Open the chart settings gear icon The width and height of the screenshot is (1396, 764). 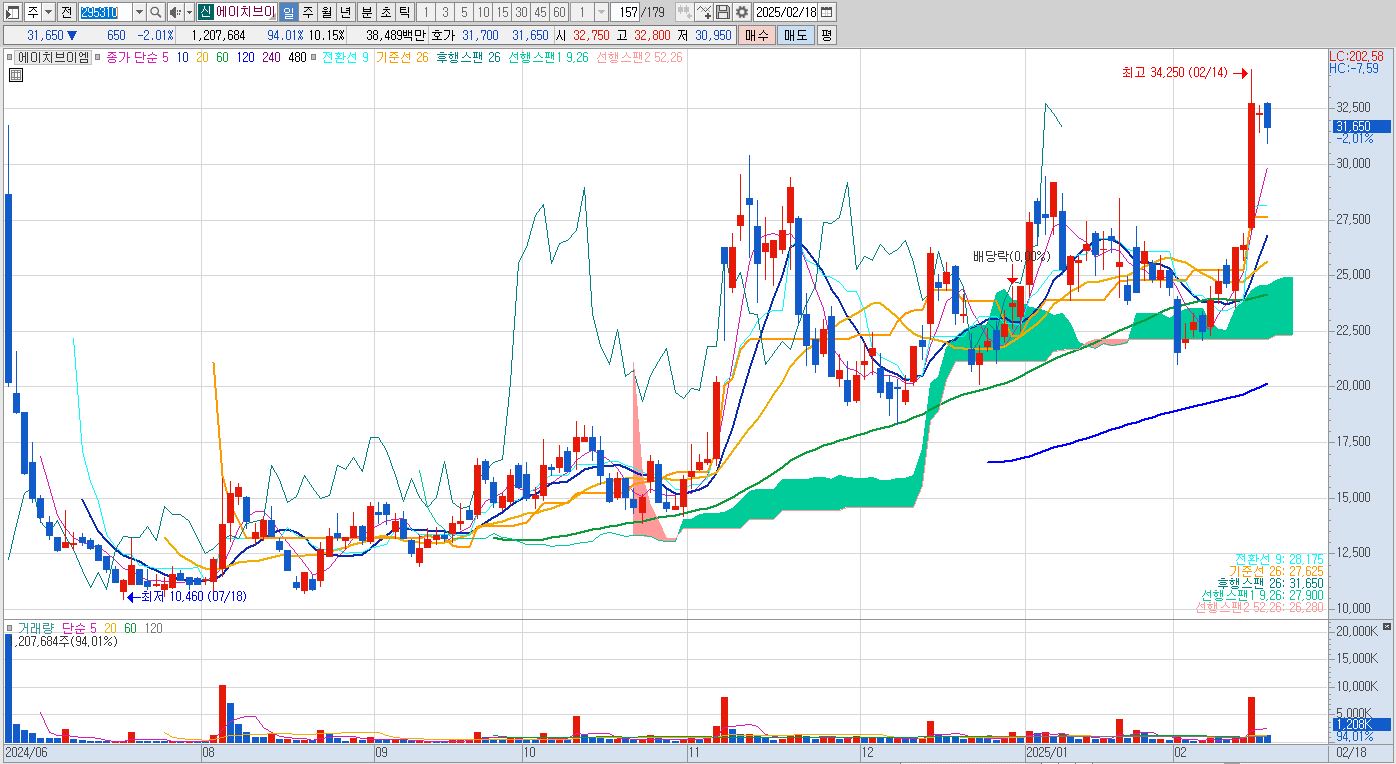coord(741,12)
